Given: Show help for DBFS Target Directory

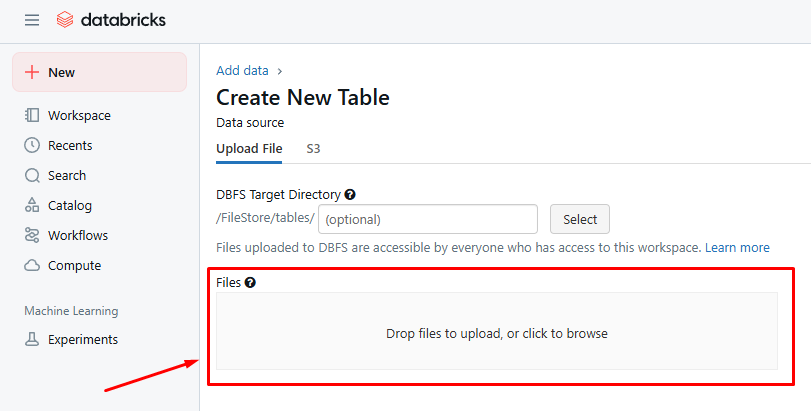Looking at the screenshot, I should click(350, 195).
